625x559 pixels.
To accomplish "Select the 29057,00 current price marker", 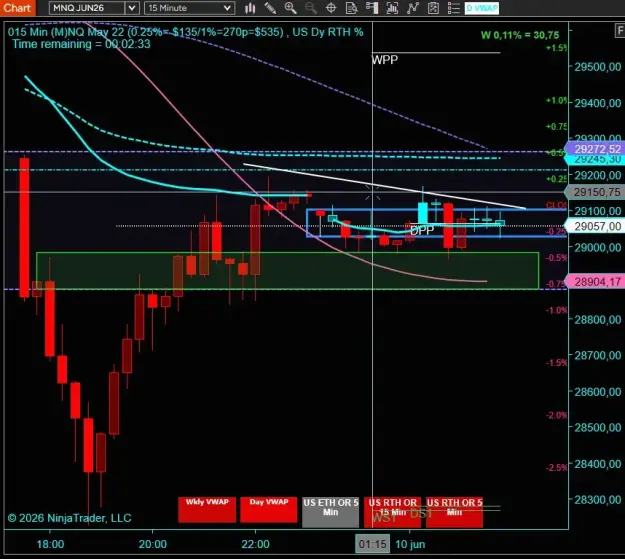I will coord(597,226).
